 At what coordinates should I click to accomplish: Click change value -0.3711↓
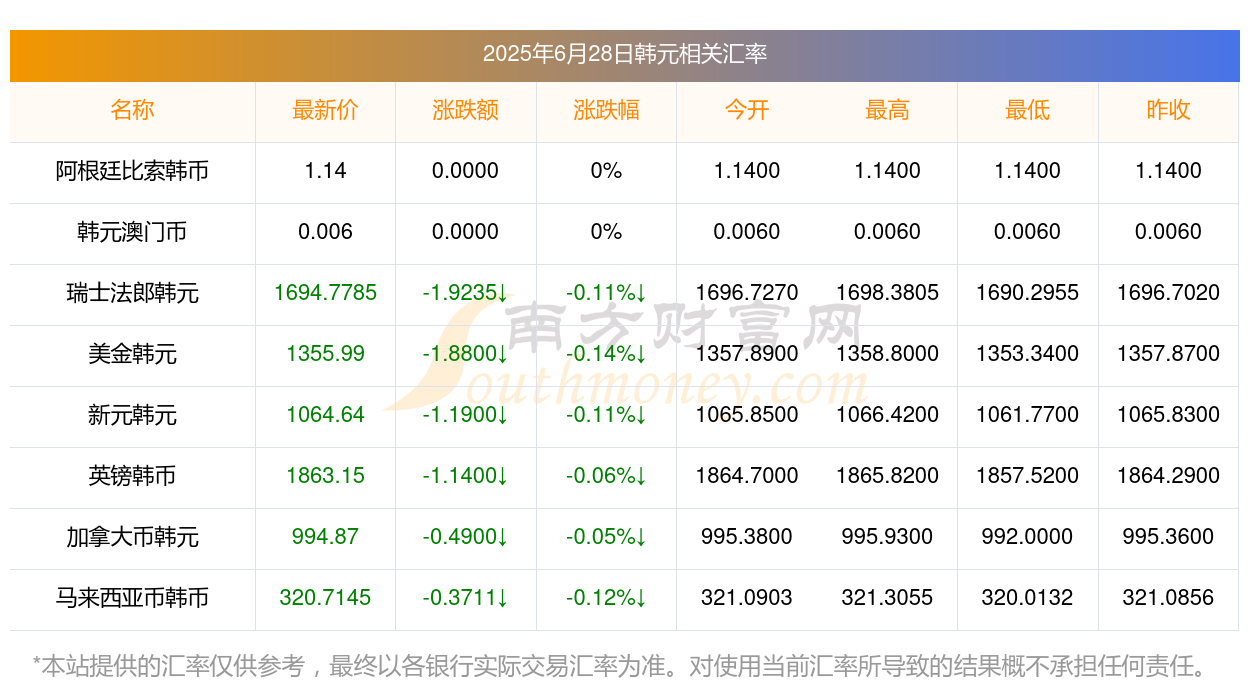click(465, 598)
